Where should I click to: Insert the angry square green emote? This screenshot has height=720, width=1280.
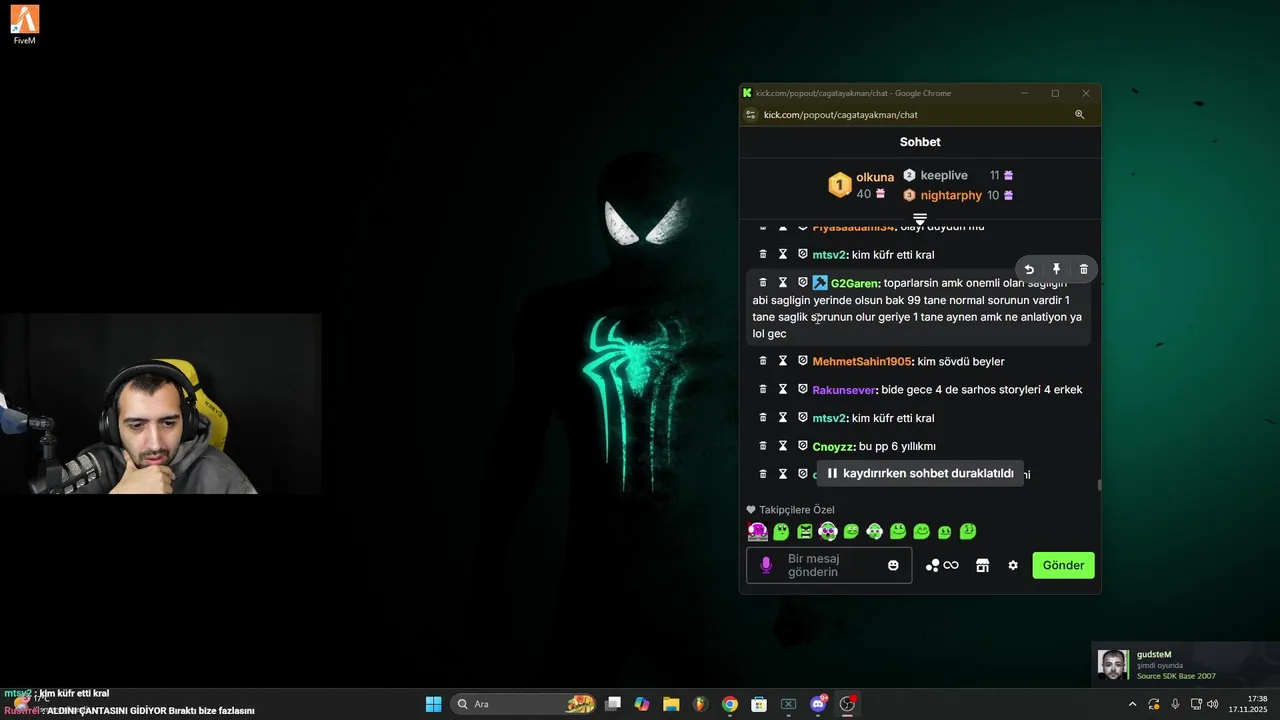(x=805, y=531)
